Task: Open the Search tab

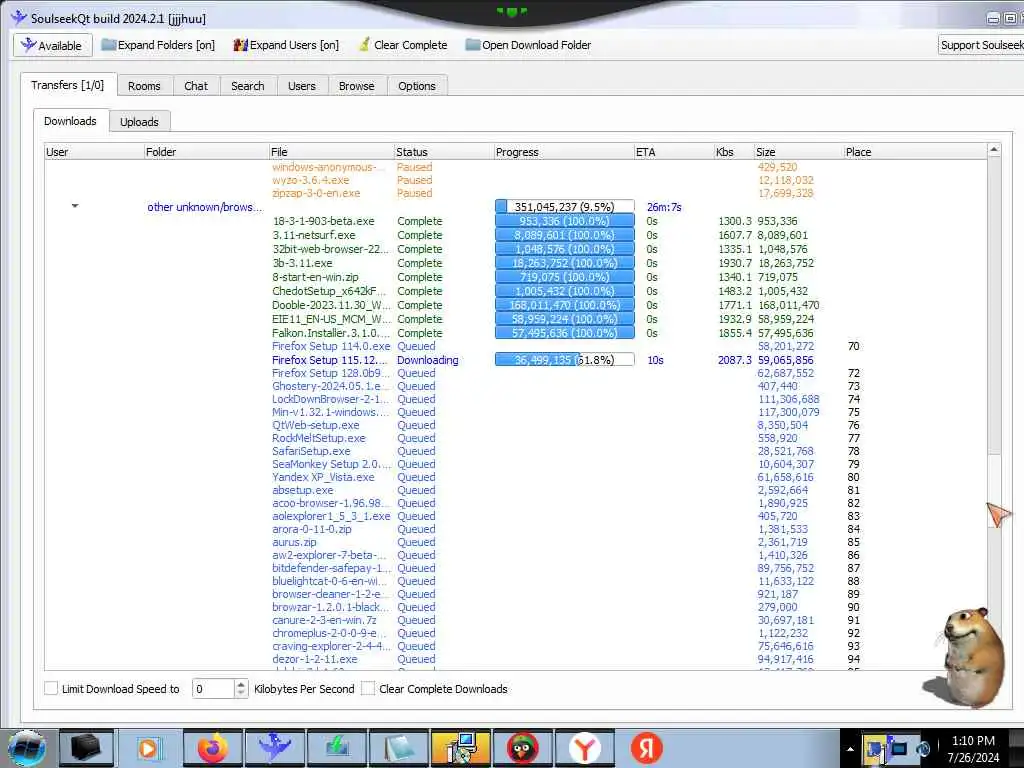Action: (248, 86)
